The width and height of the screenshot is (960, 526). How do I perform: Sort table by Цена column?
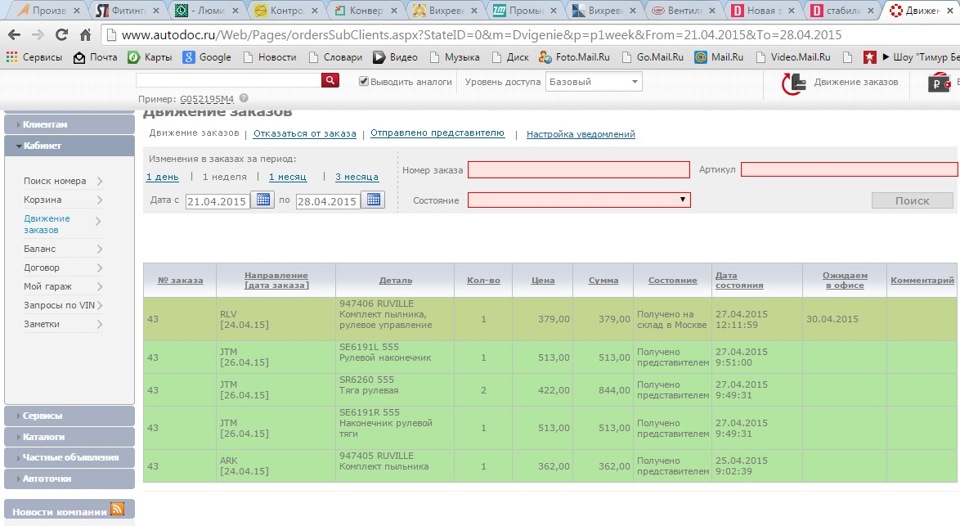[x=542, y=280]
